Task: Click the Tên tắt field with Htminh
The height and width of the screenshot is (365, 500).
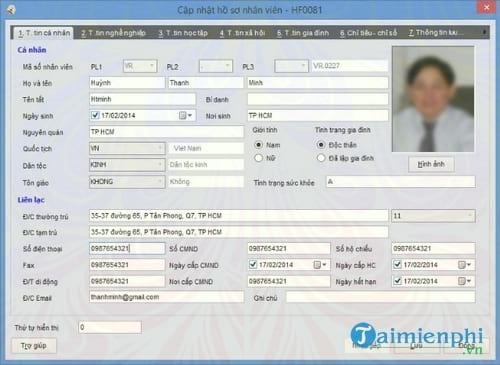Action: (x=142, y=99)
